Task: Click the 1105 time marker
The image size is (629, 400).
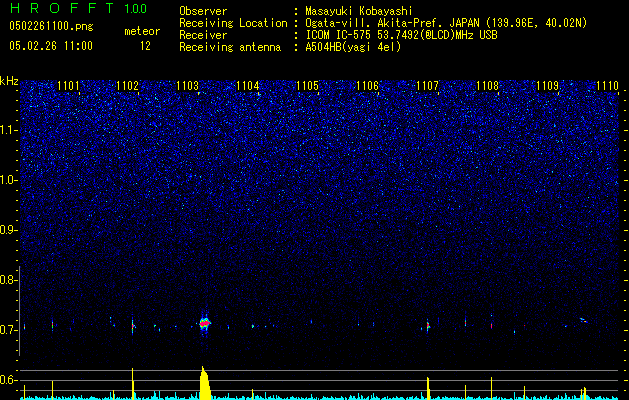Action: [x=307, y=86]
